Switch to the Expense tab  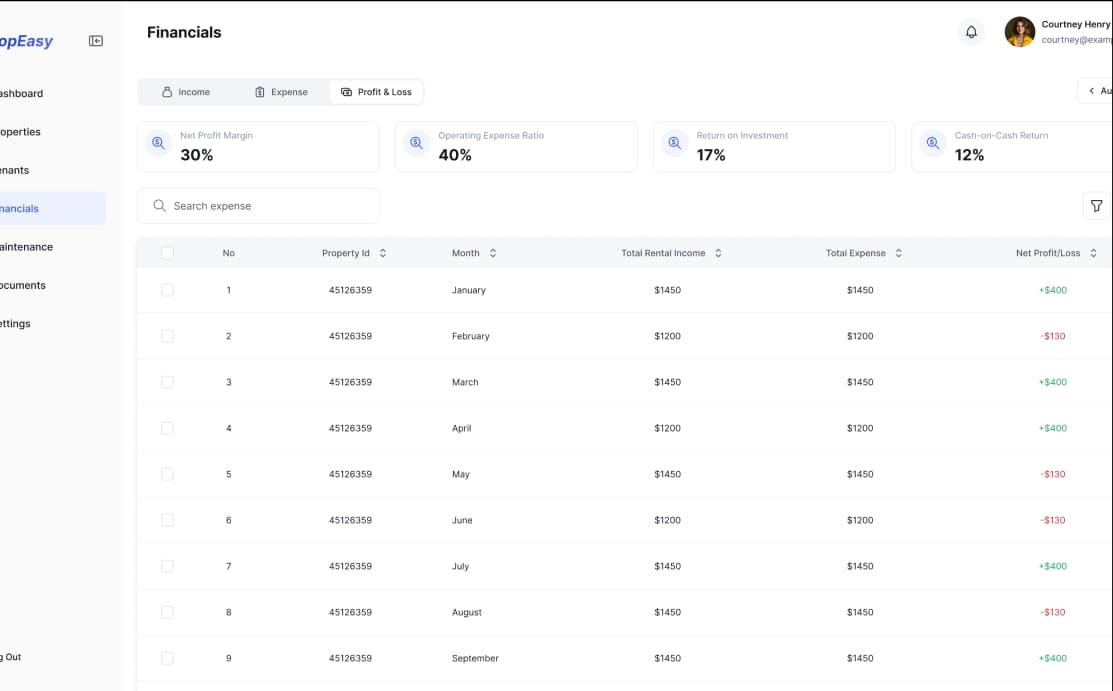(281, 92)
